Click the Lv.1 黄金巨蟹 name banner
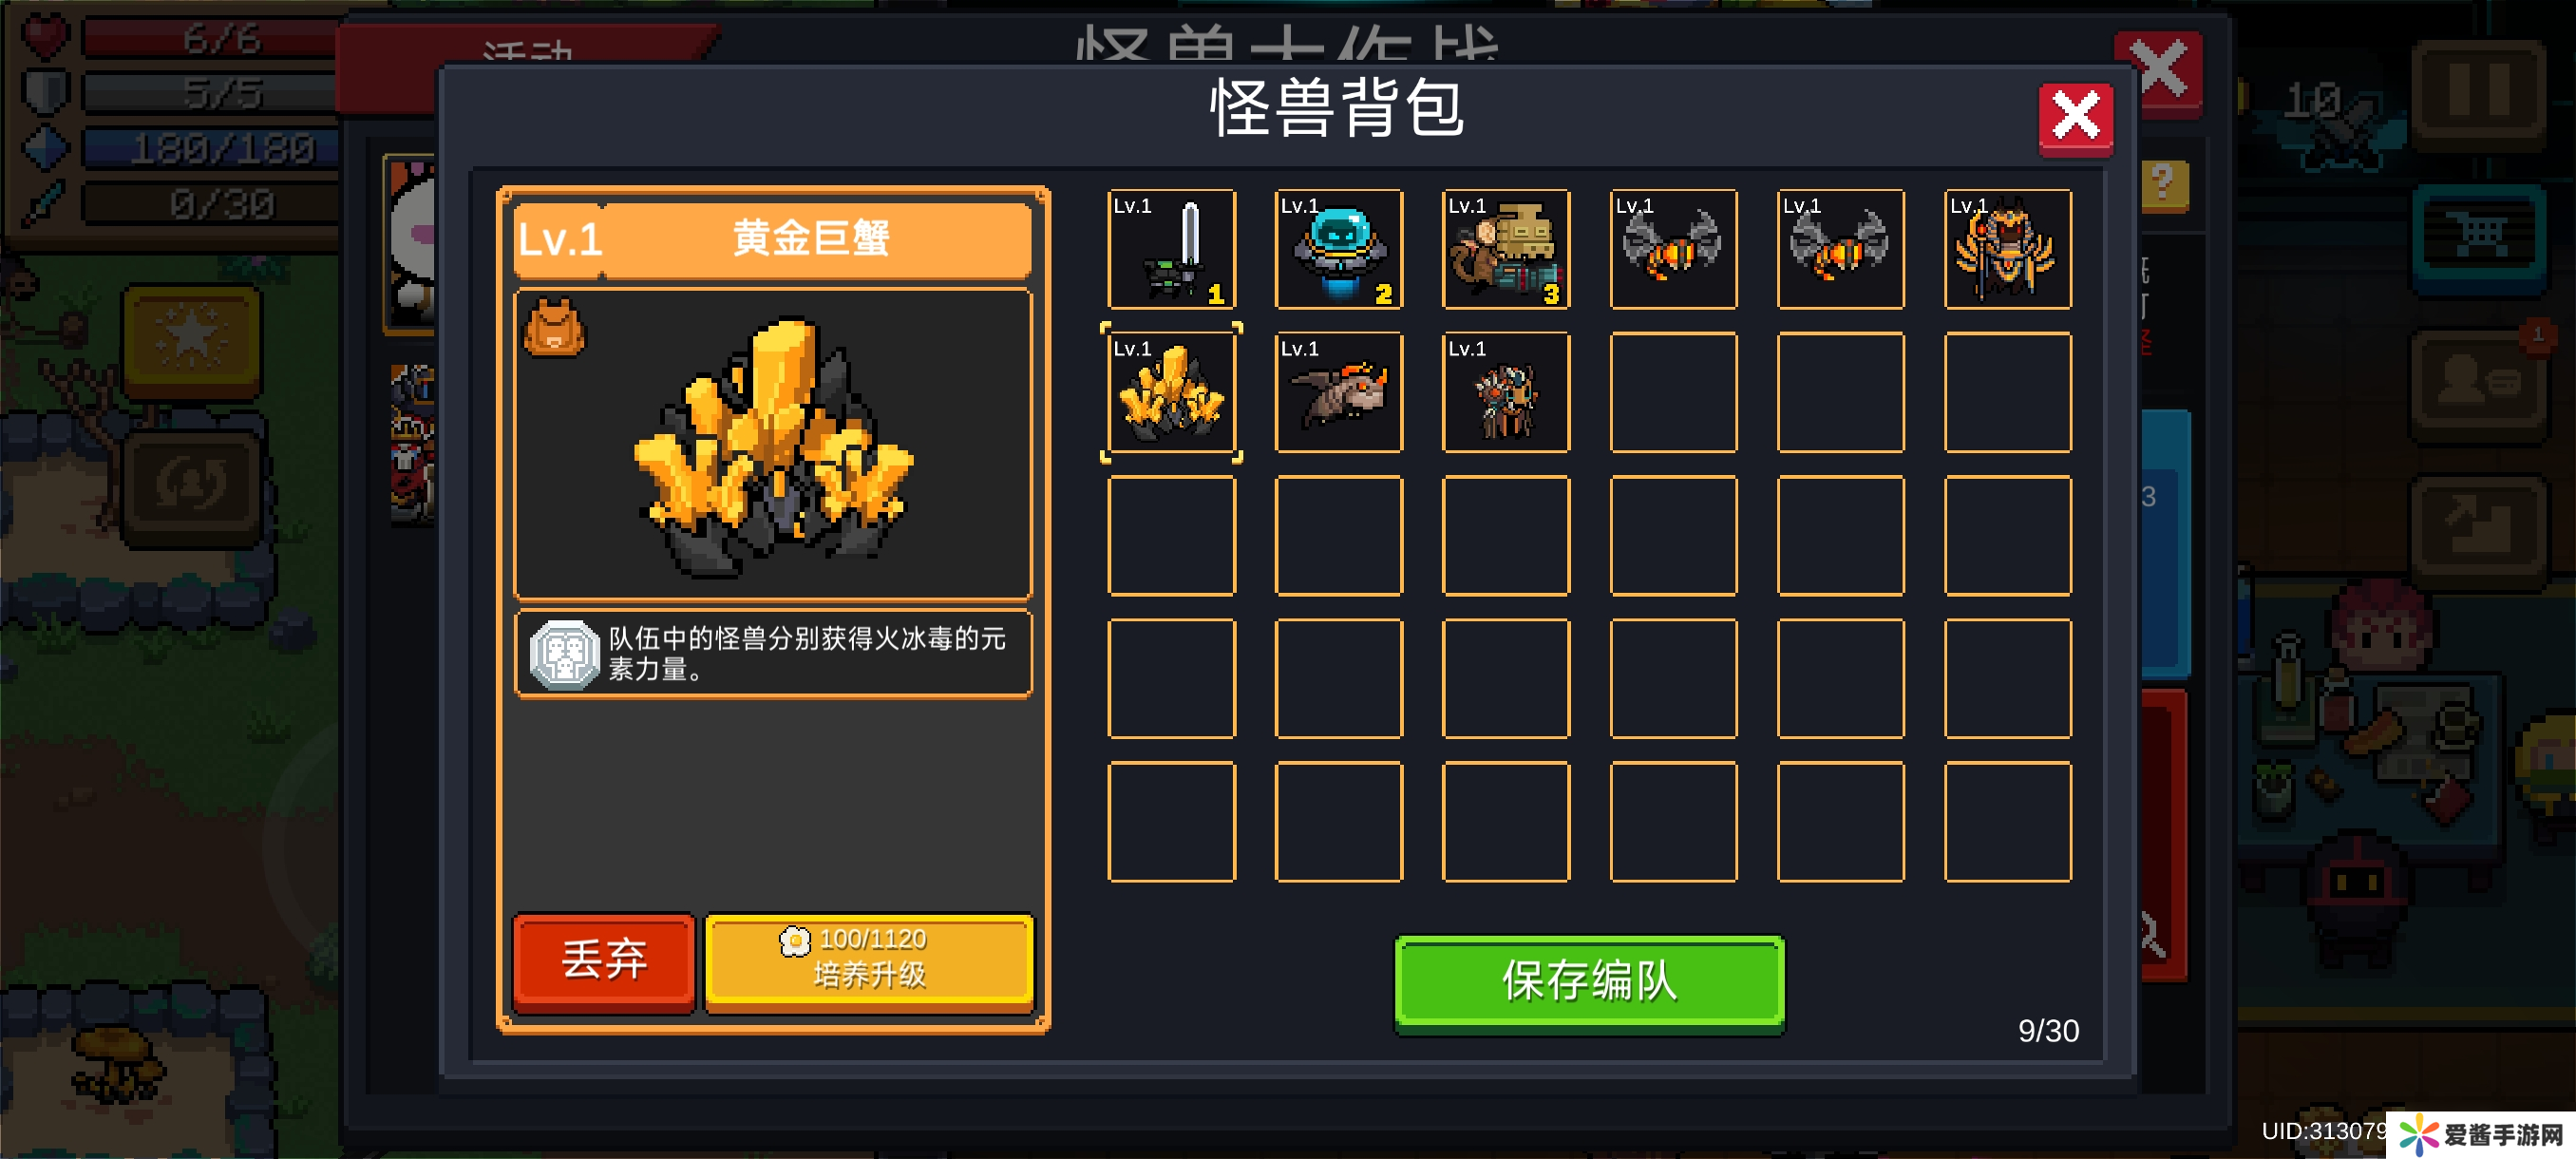2576x1159 pixels. coord(772,239)
